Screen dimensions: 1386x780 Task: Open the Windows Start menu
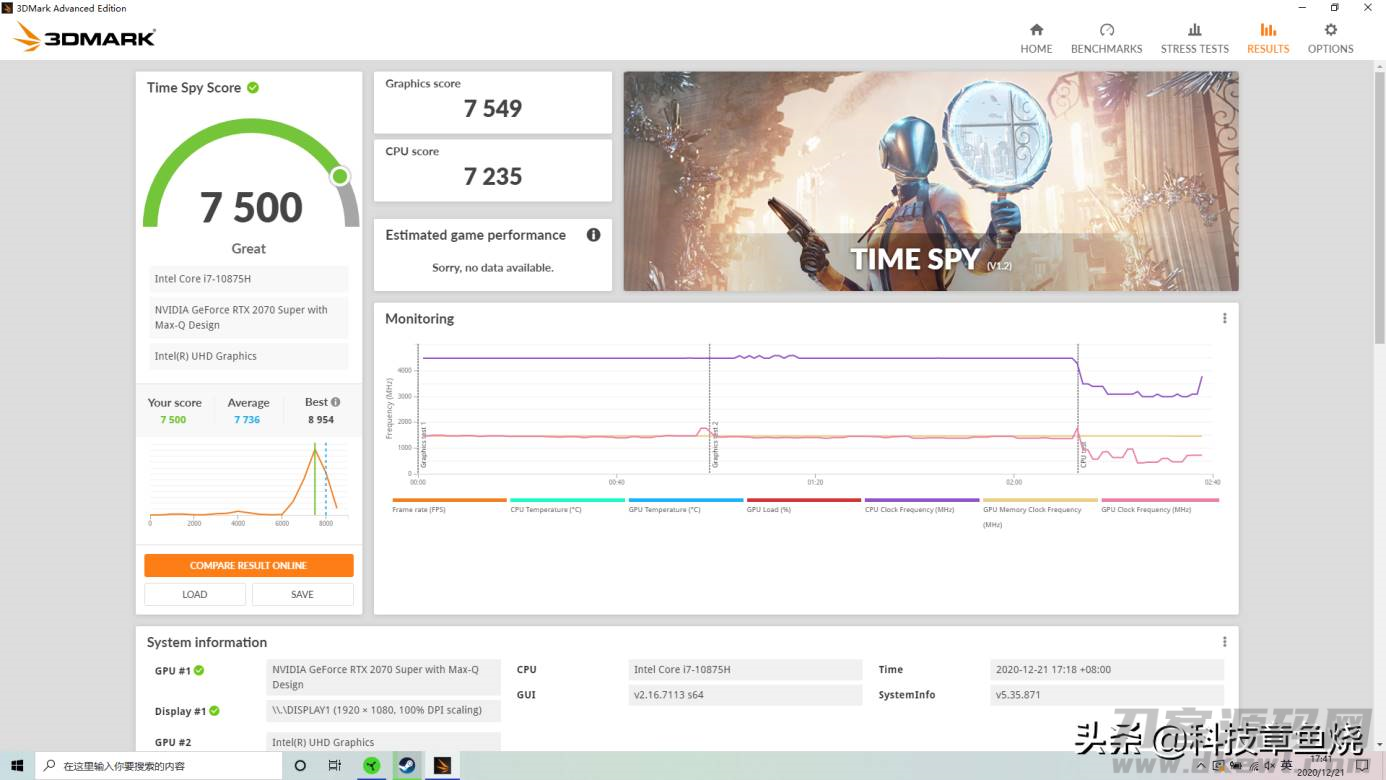17,766
